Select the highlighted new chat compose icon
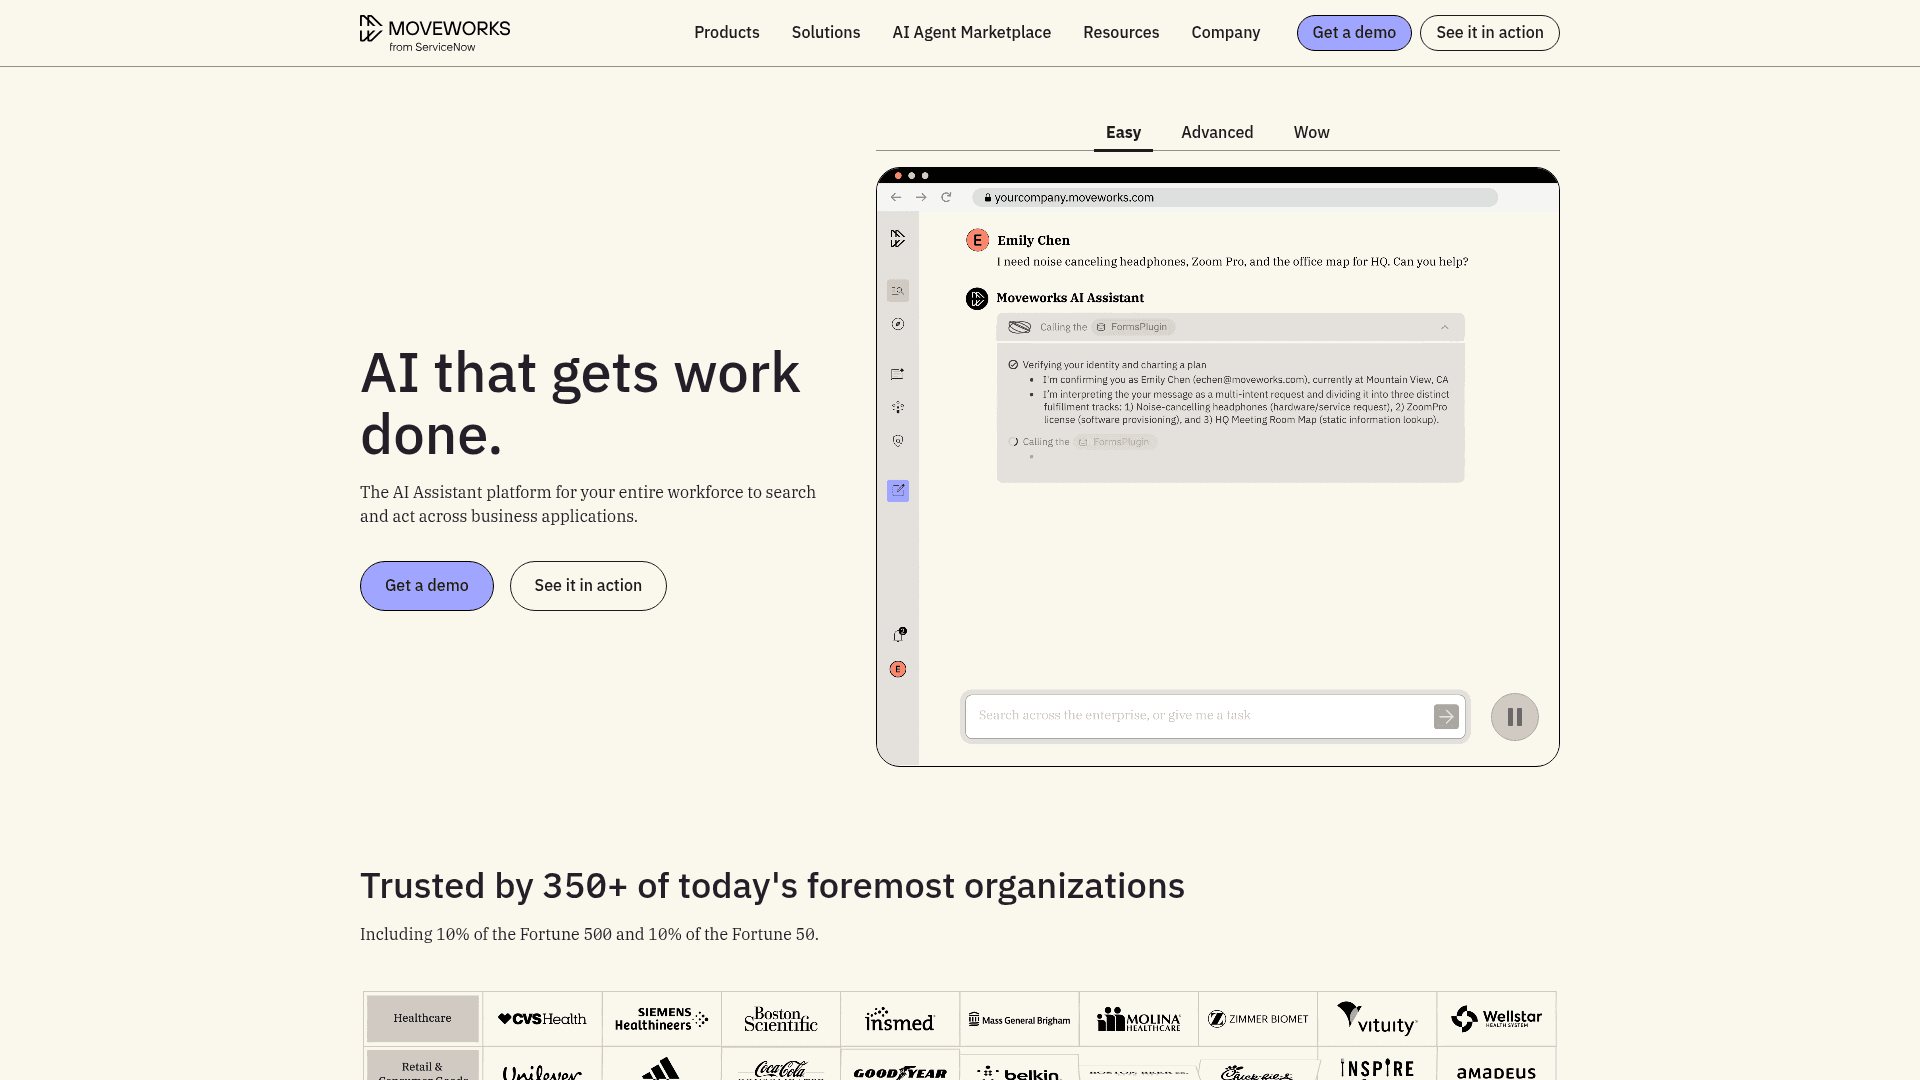The height and width of the screenshot is (1080, 1920). pos(897,491)
